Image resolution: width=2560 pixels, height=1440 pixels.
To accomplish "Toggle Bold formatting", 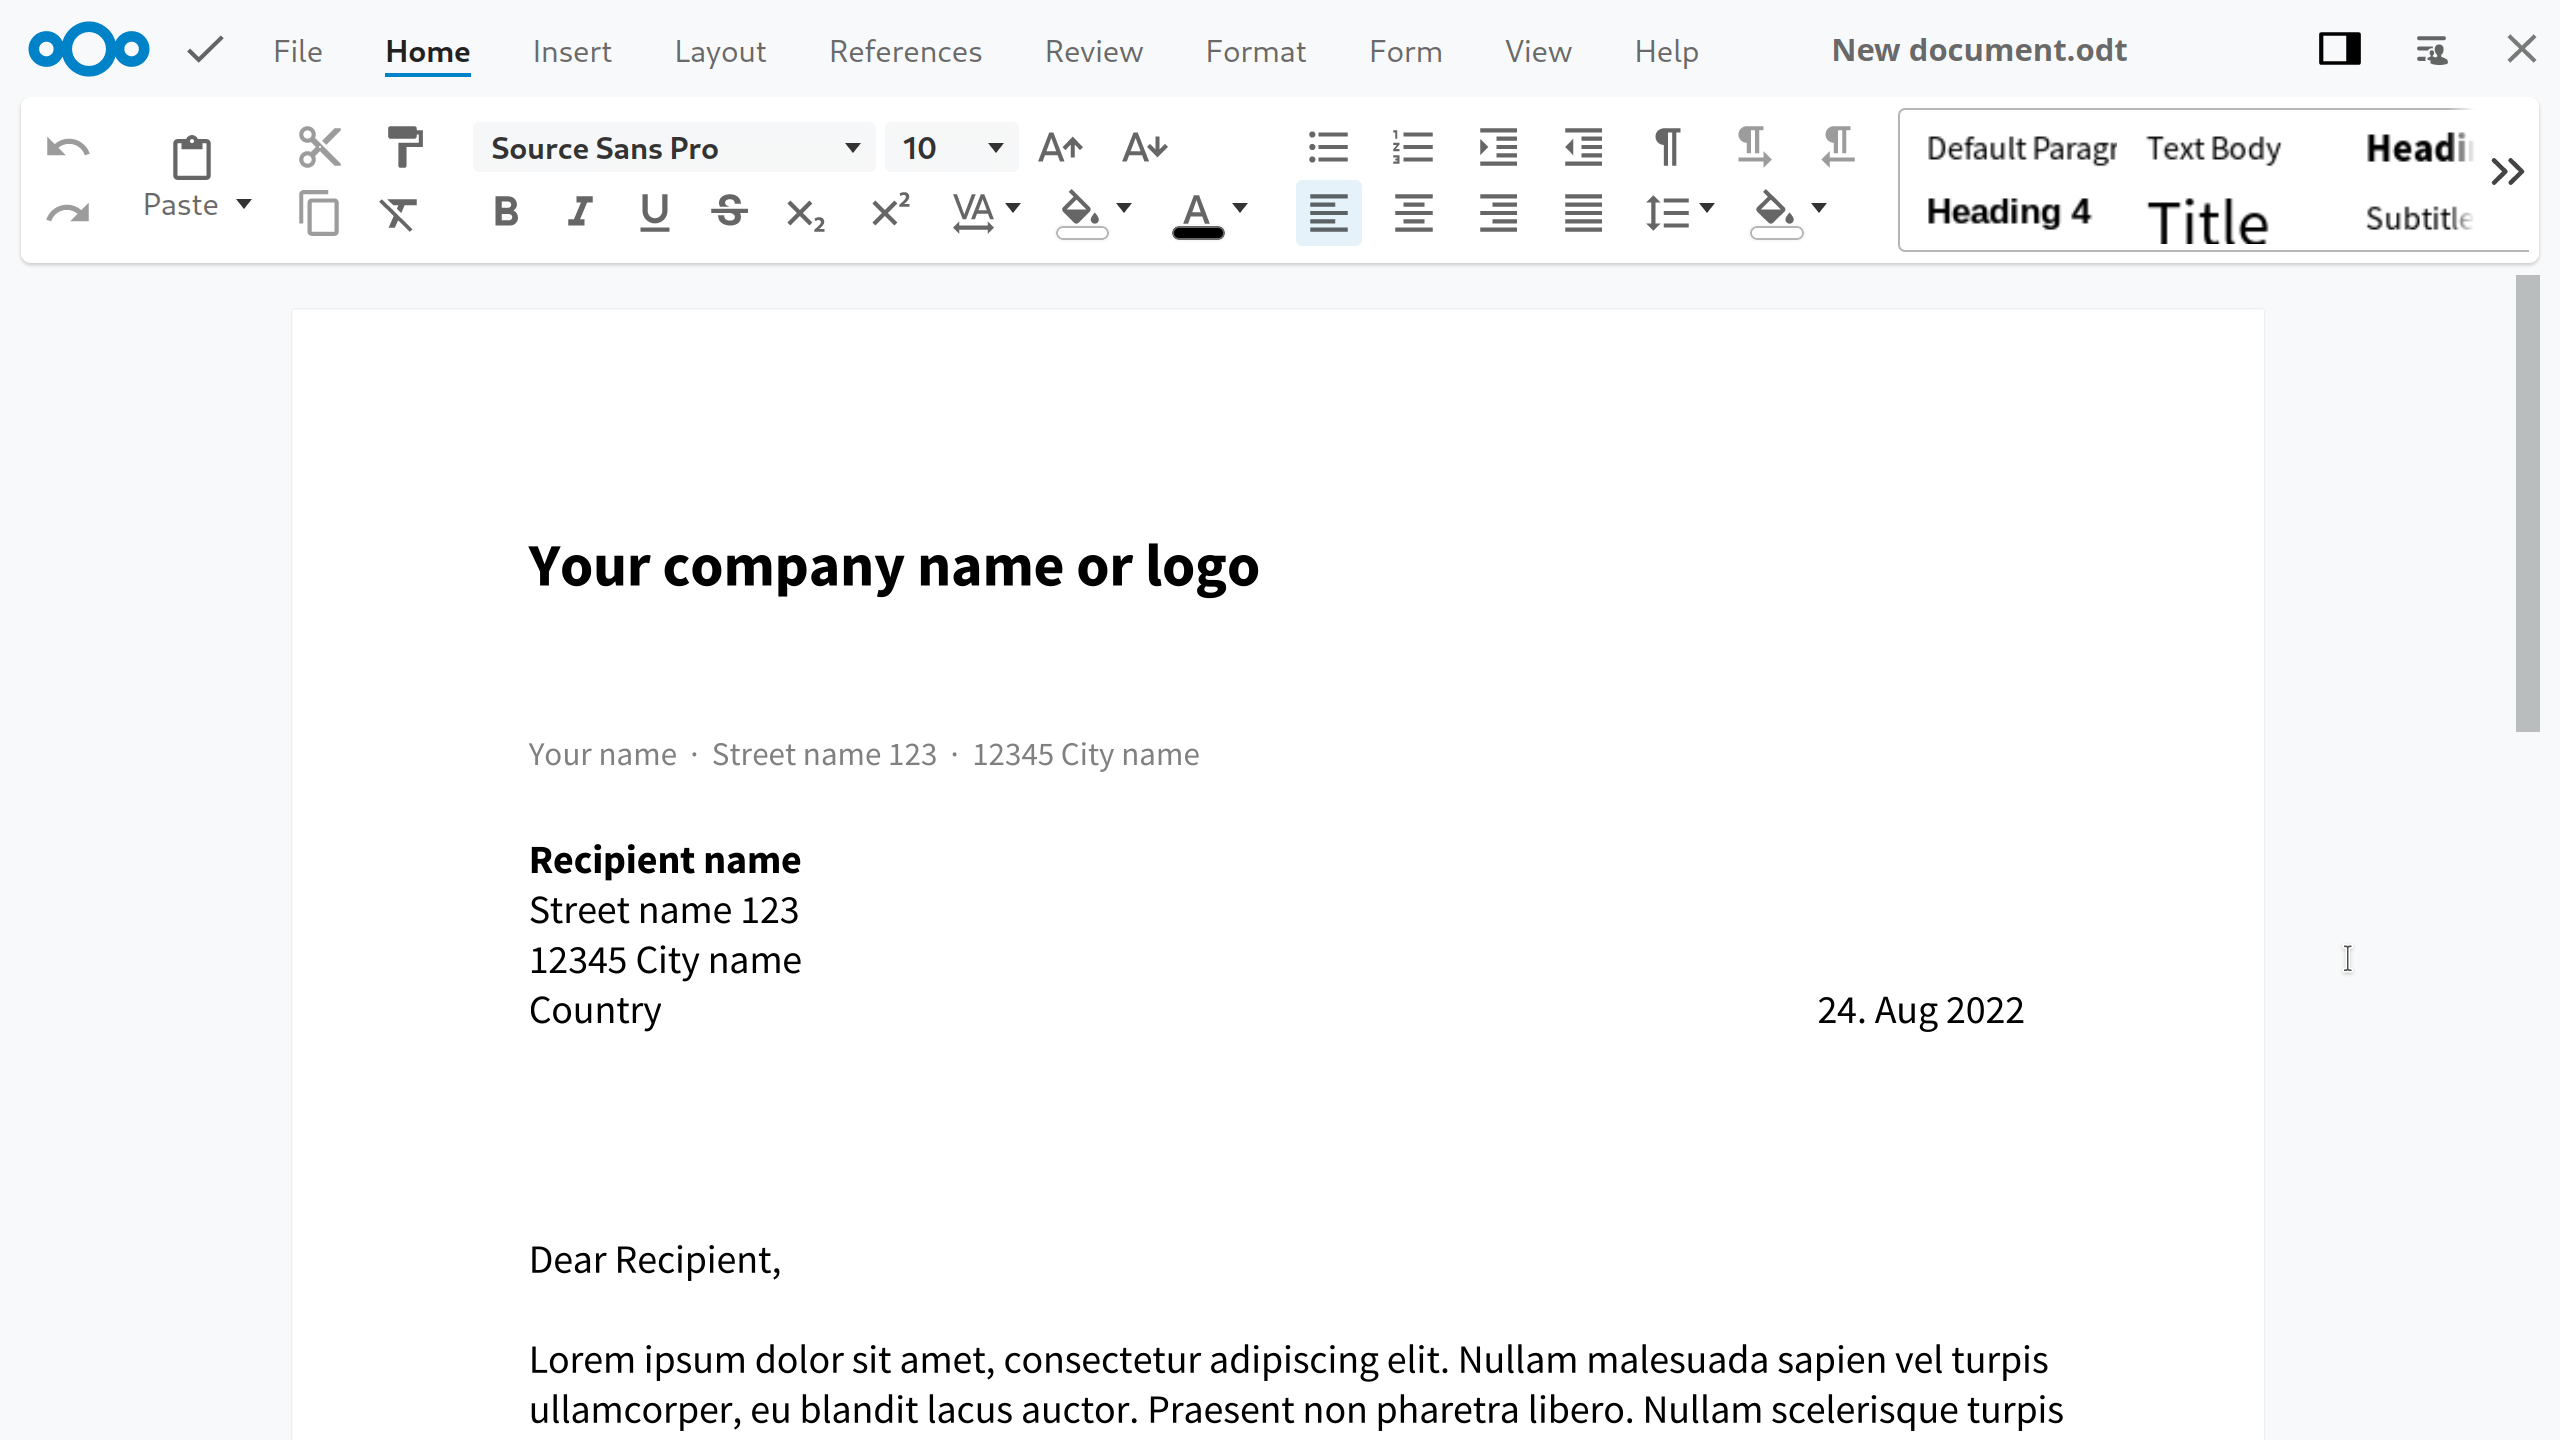I will [x=506, y=212].
